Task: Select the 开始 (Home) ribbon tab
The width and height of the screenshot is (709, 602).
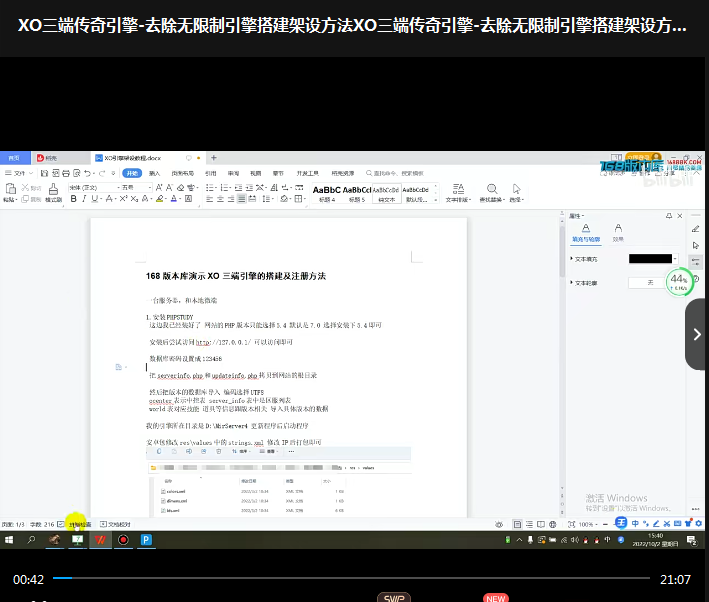Action: [x=132, y=173]
